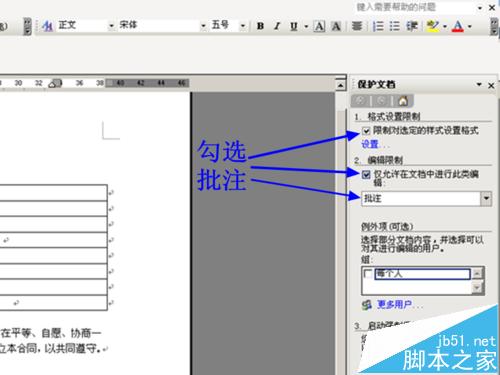Click the ruler right indent marker

tap(55, 84)
